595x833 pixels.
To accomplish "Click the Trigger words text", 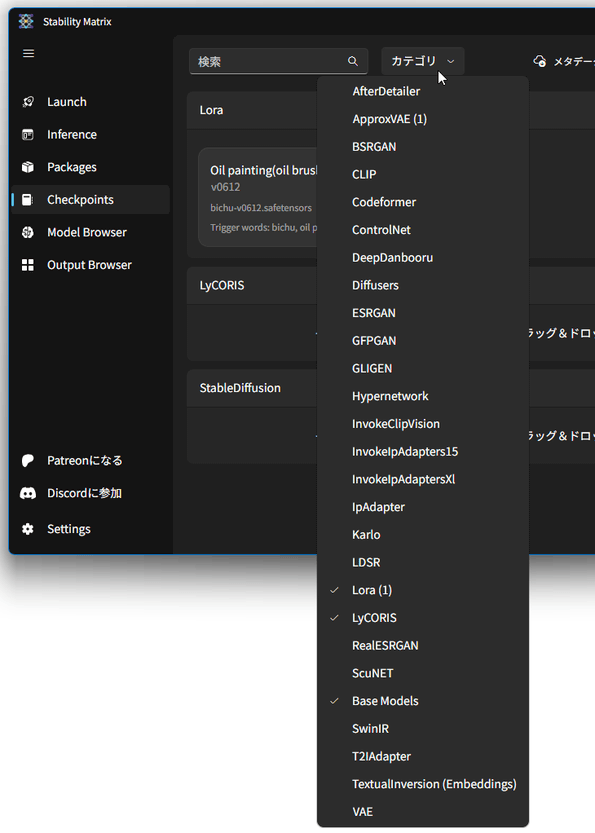I will (264, 227).
